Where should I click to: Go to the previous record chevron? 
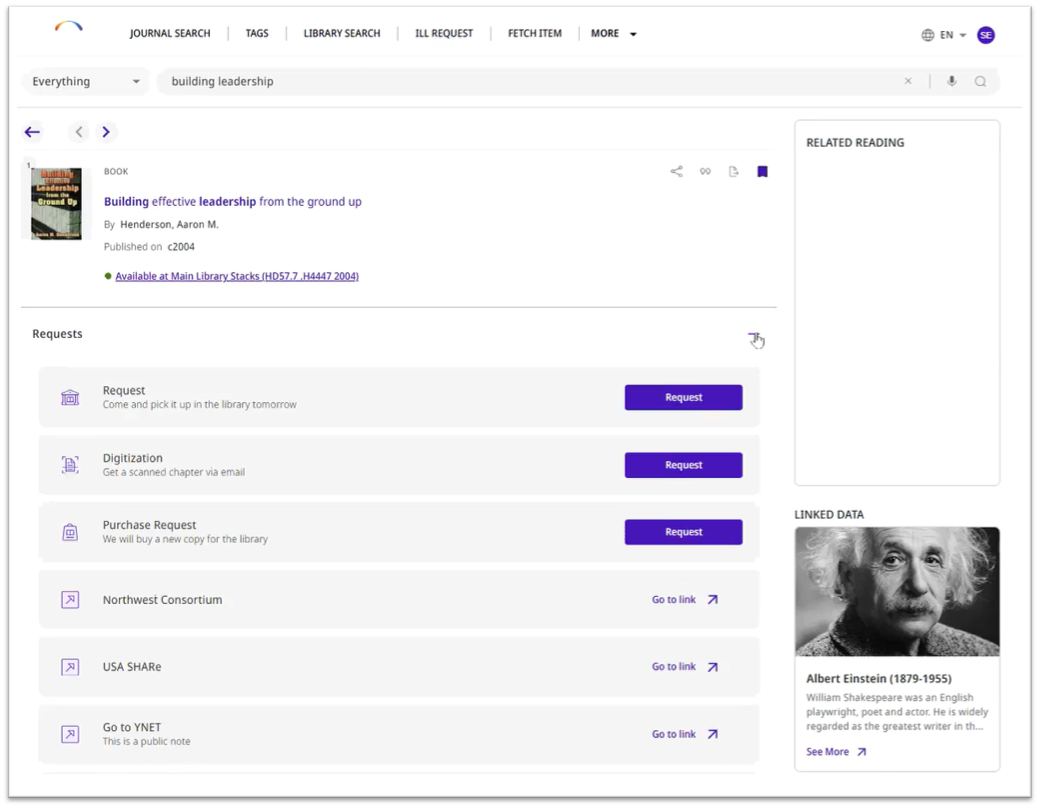pos(79,132)
